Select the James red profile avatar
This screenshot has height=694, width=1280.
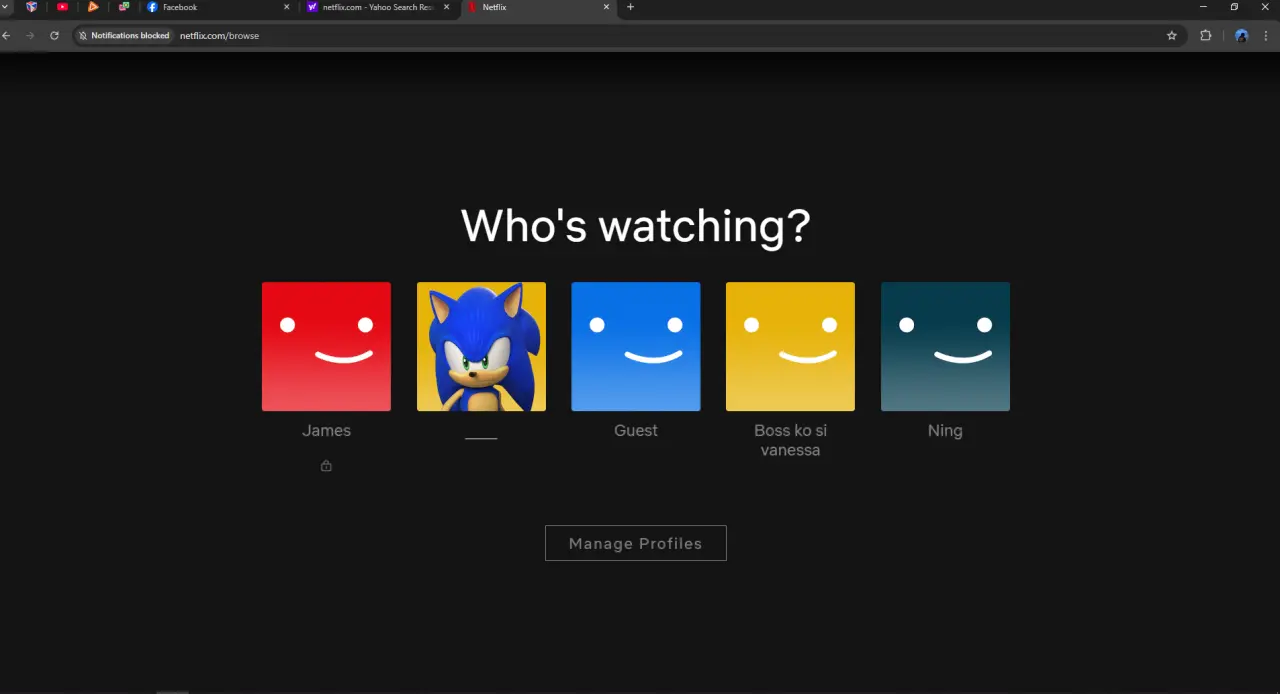pyautogui.click(x=326, y=346)
